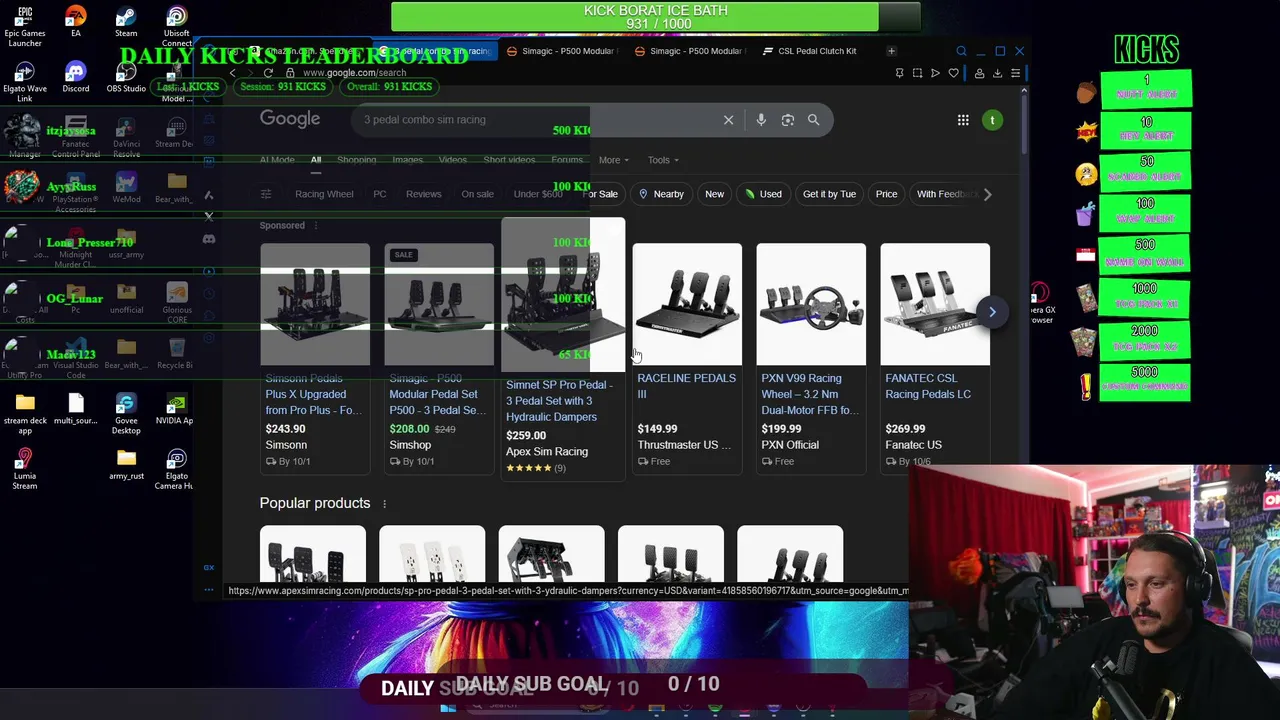Launch Elgato Camera Hub from the desktop
The height and width of the screenshot is (720, 1280).
coord(176,468)
